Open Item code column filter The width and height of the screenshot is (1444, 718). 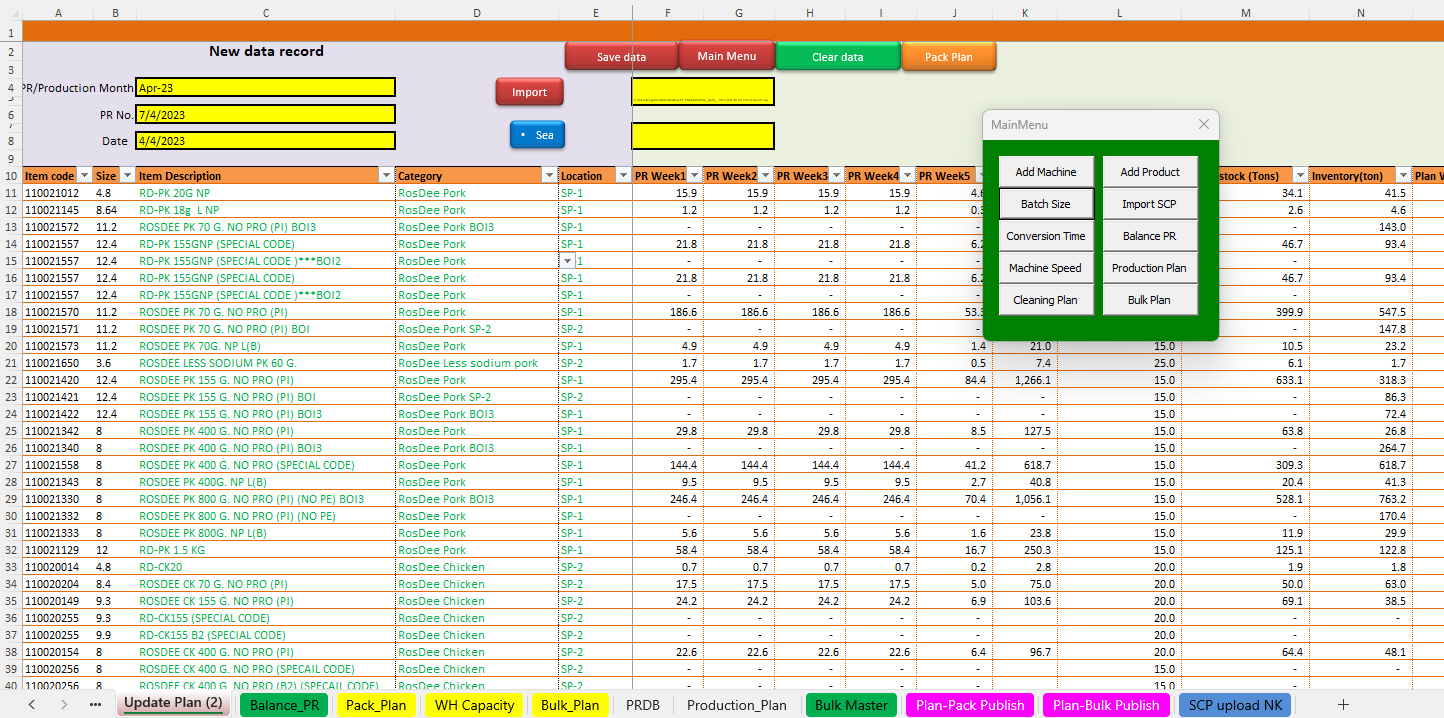click(x=84, y=176)
